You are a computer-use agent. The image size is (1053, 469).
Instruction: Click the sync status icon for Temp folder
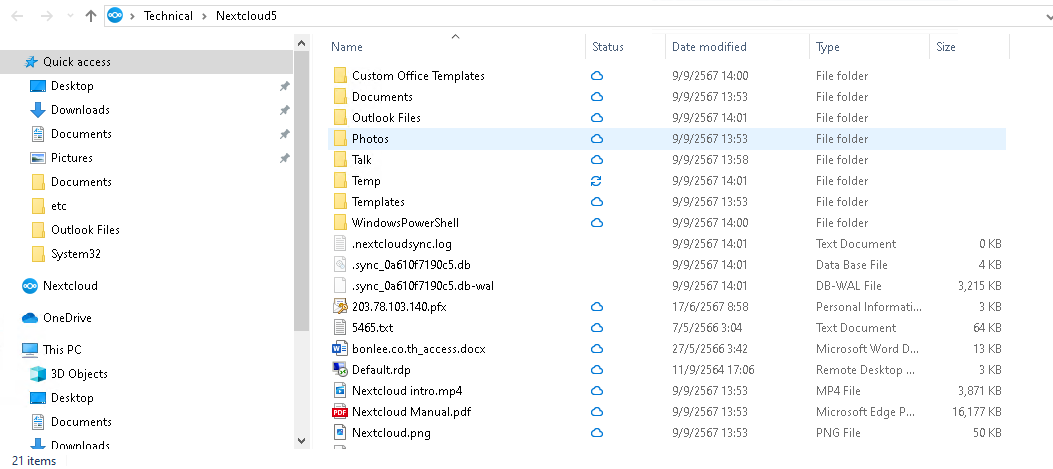click(597, 181)
